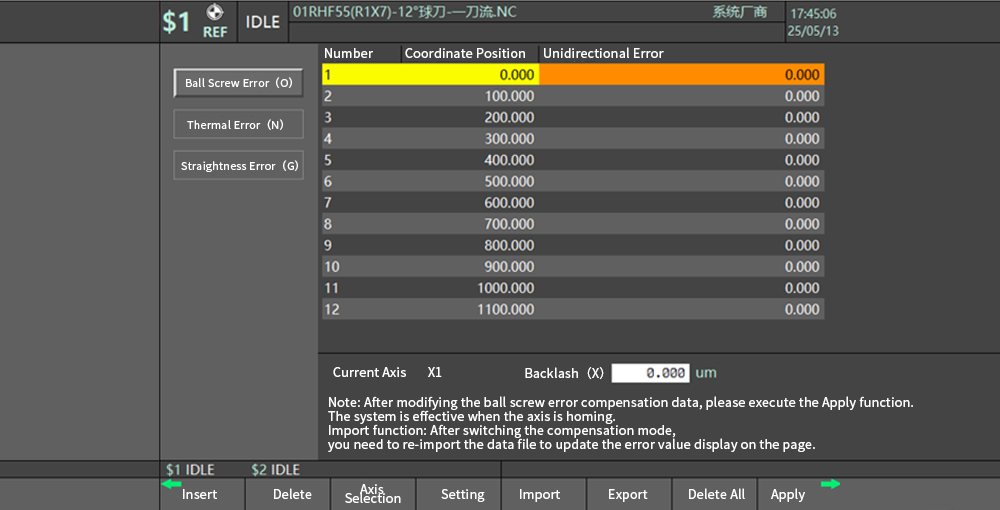Click the Import softkey
Viewport: 1000px width, 510px height.
tap(539, 494)
